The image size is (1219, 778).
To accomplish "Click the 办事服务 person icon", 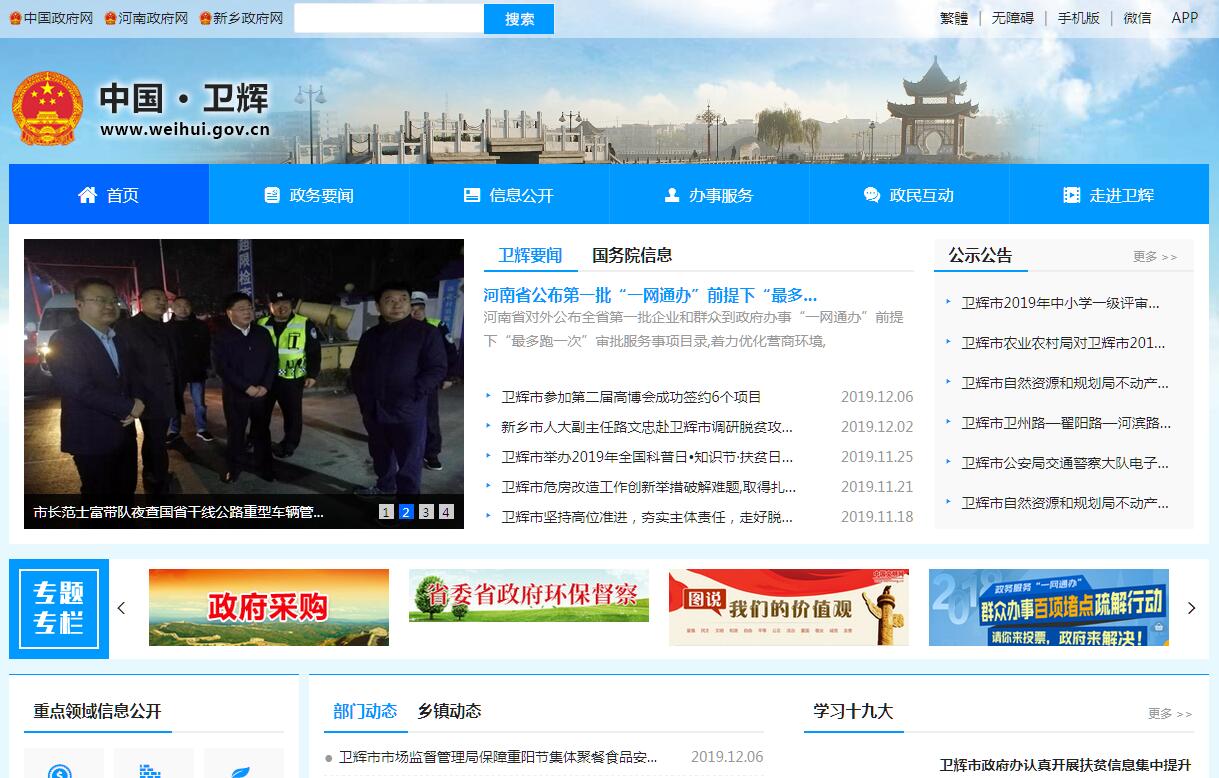I will [x=672, y=195].
